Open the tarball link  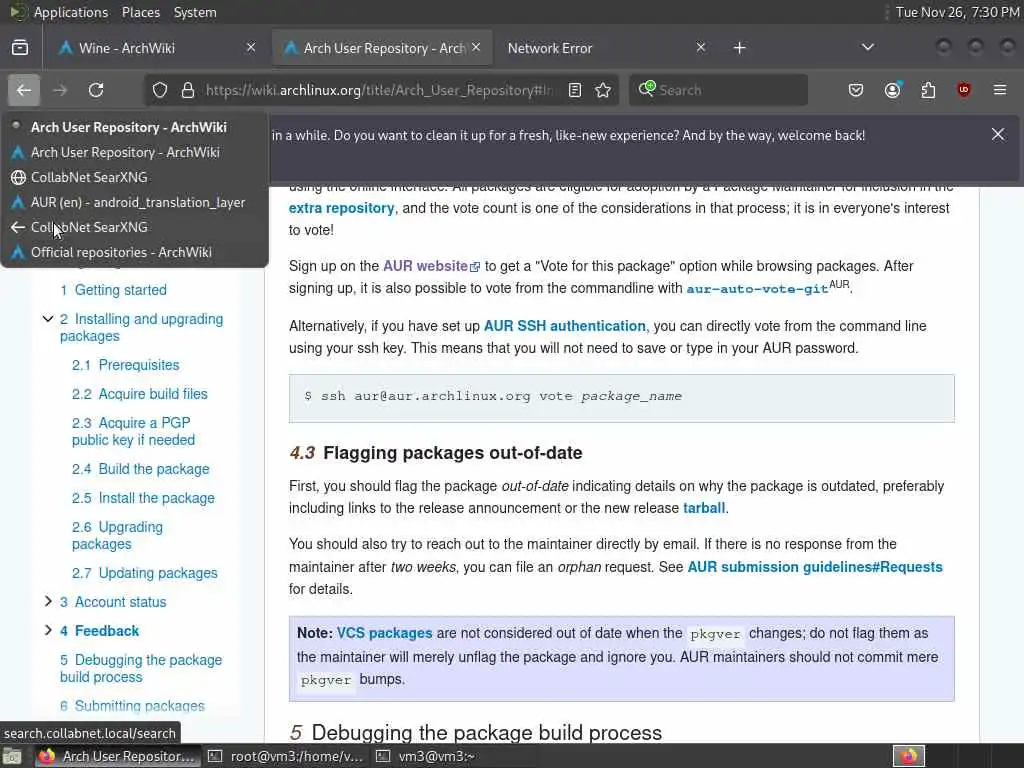point(704,508)
